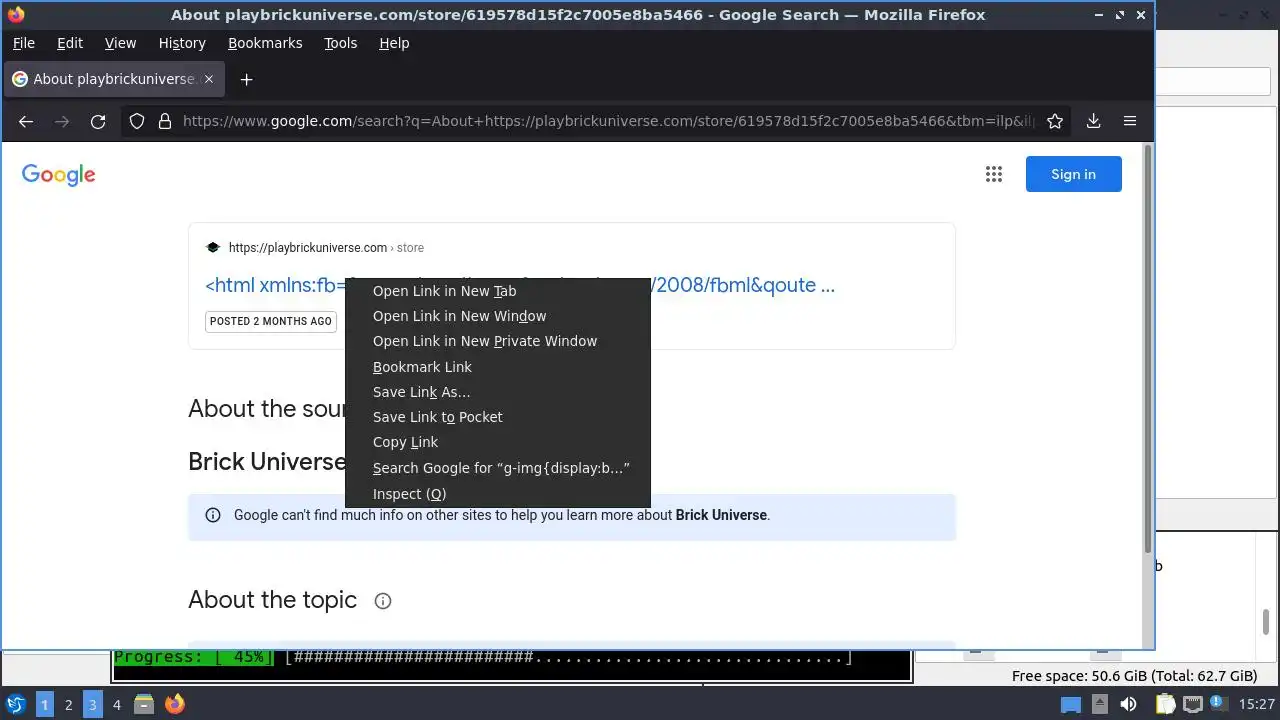The height and width of the screenshot is (720, 1280).
Task: Click the Google logo
Action: (58, 175)
